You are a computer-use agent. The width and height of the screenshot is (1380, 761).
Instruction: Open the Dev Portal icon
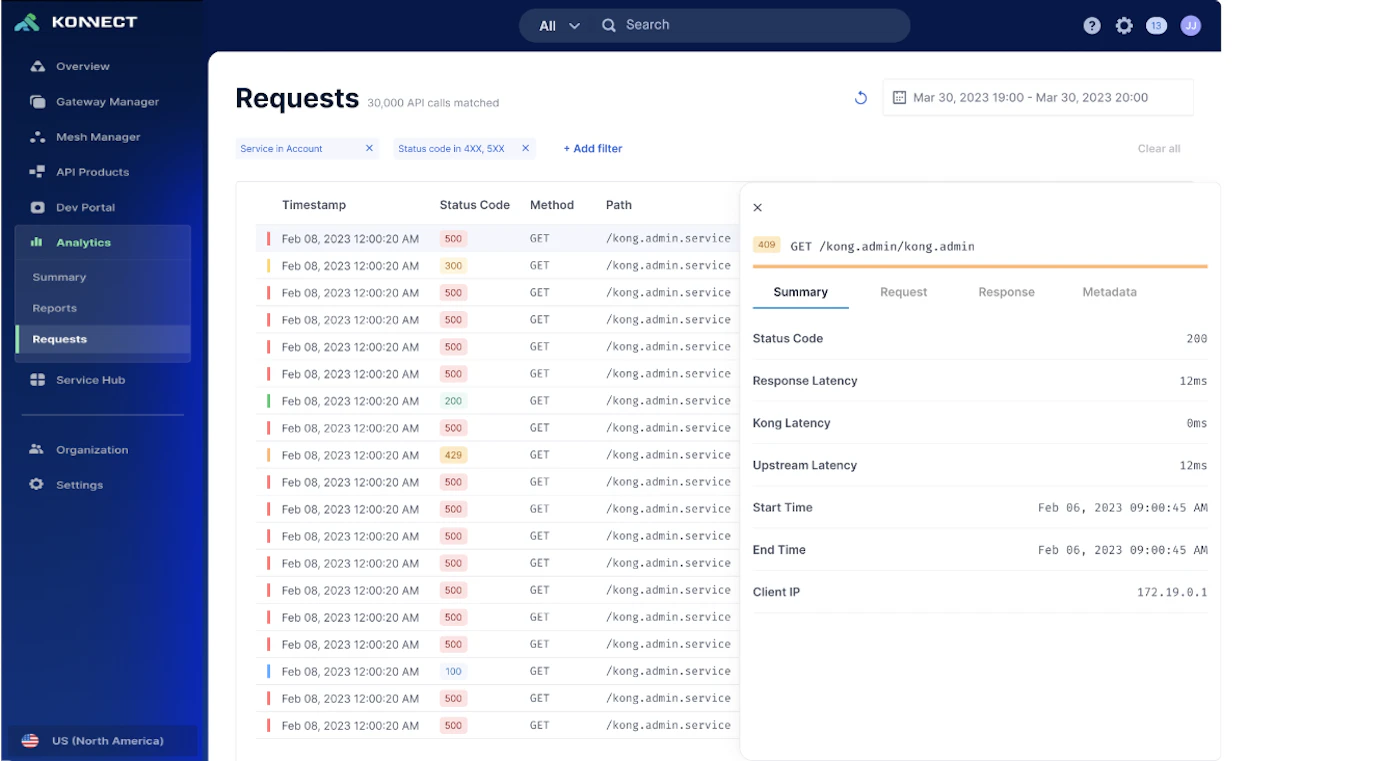38,208
